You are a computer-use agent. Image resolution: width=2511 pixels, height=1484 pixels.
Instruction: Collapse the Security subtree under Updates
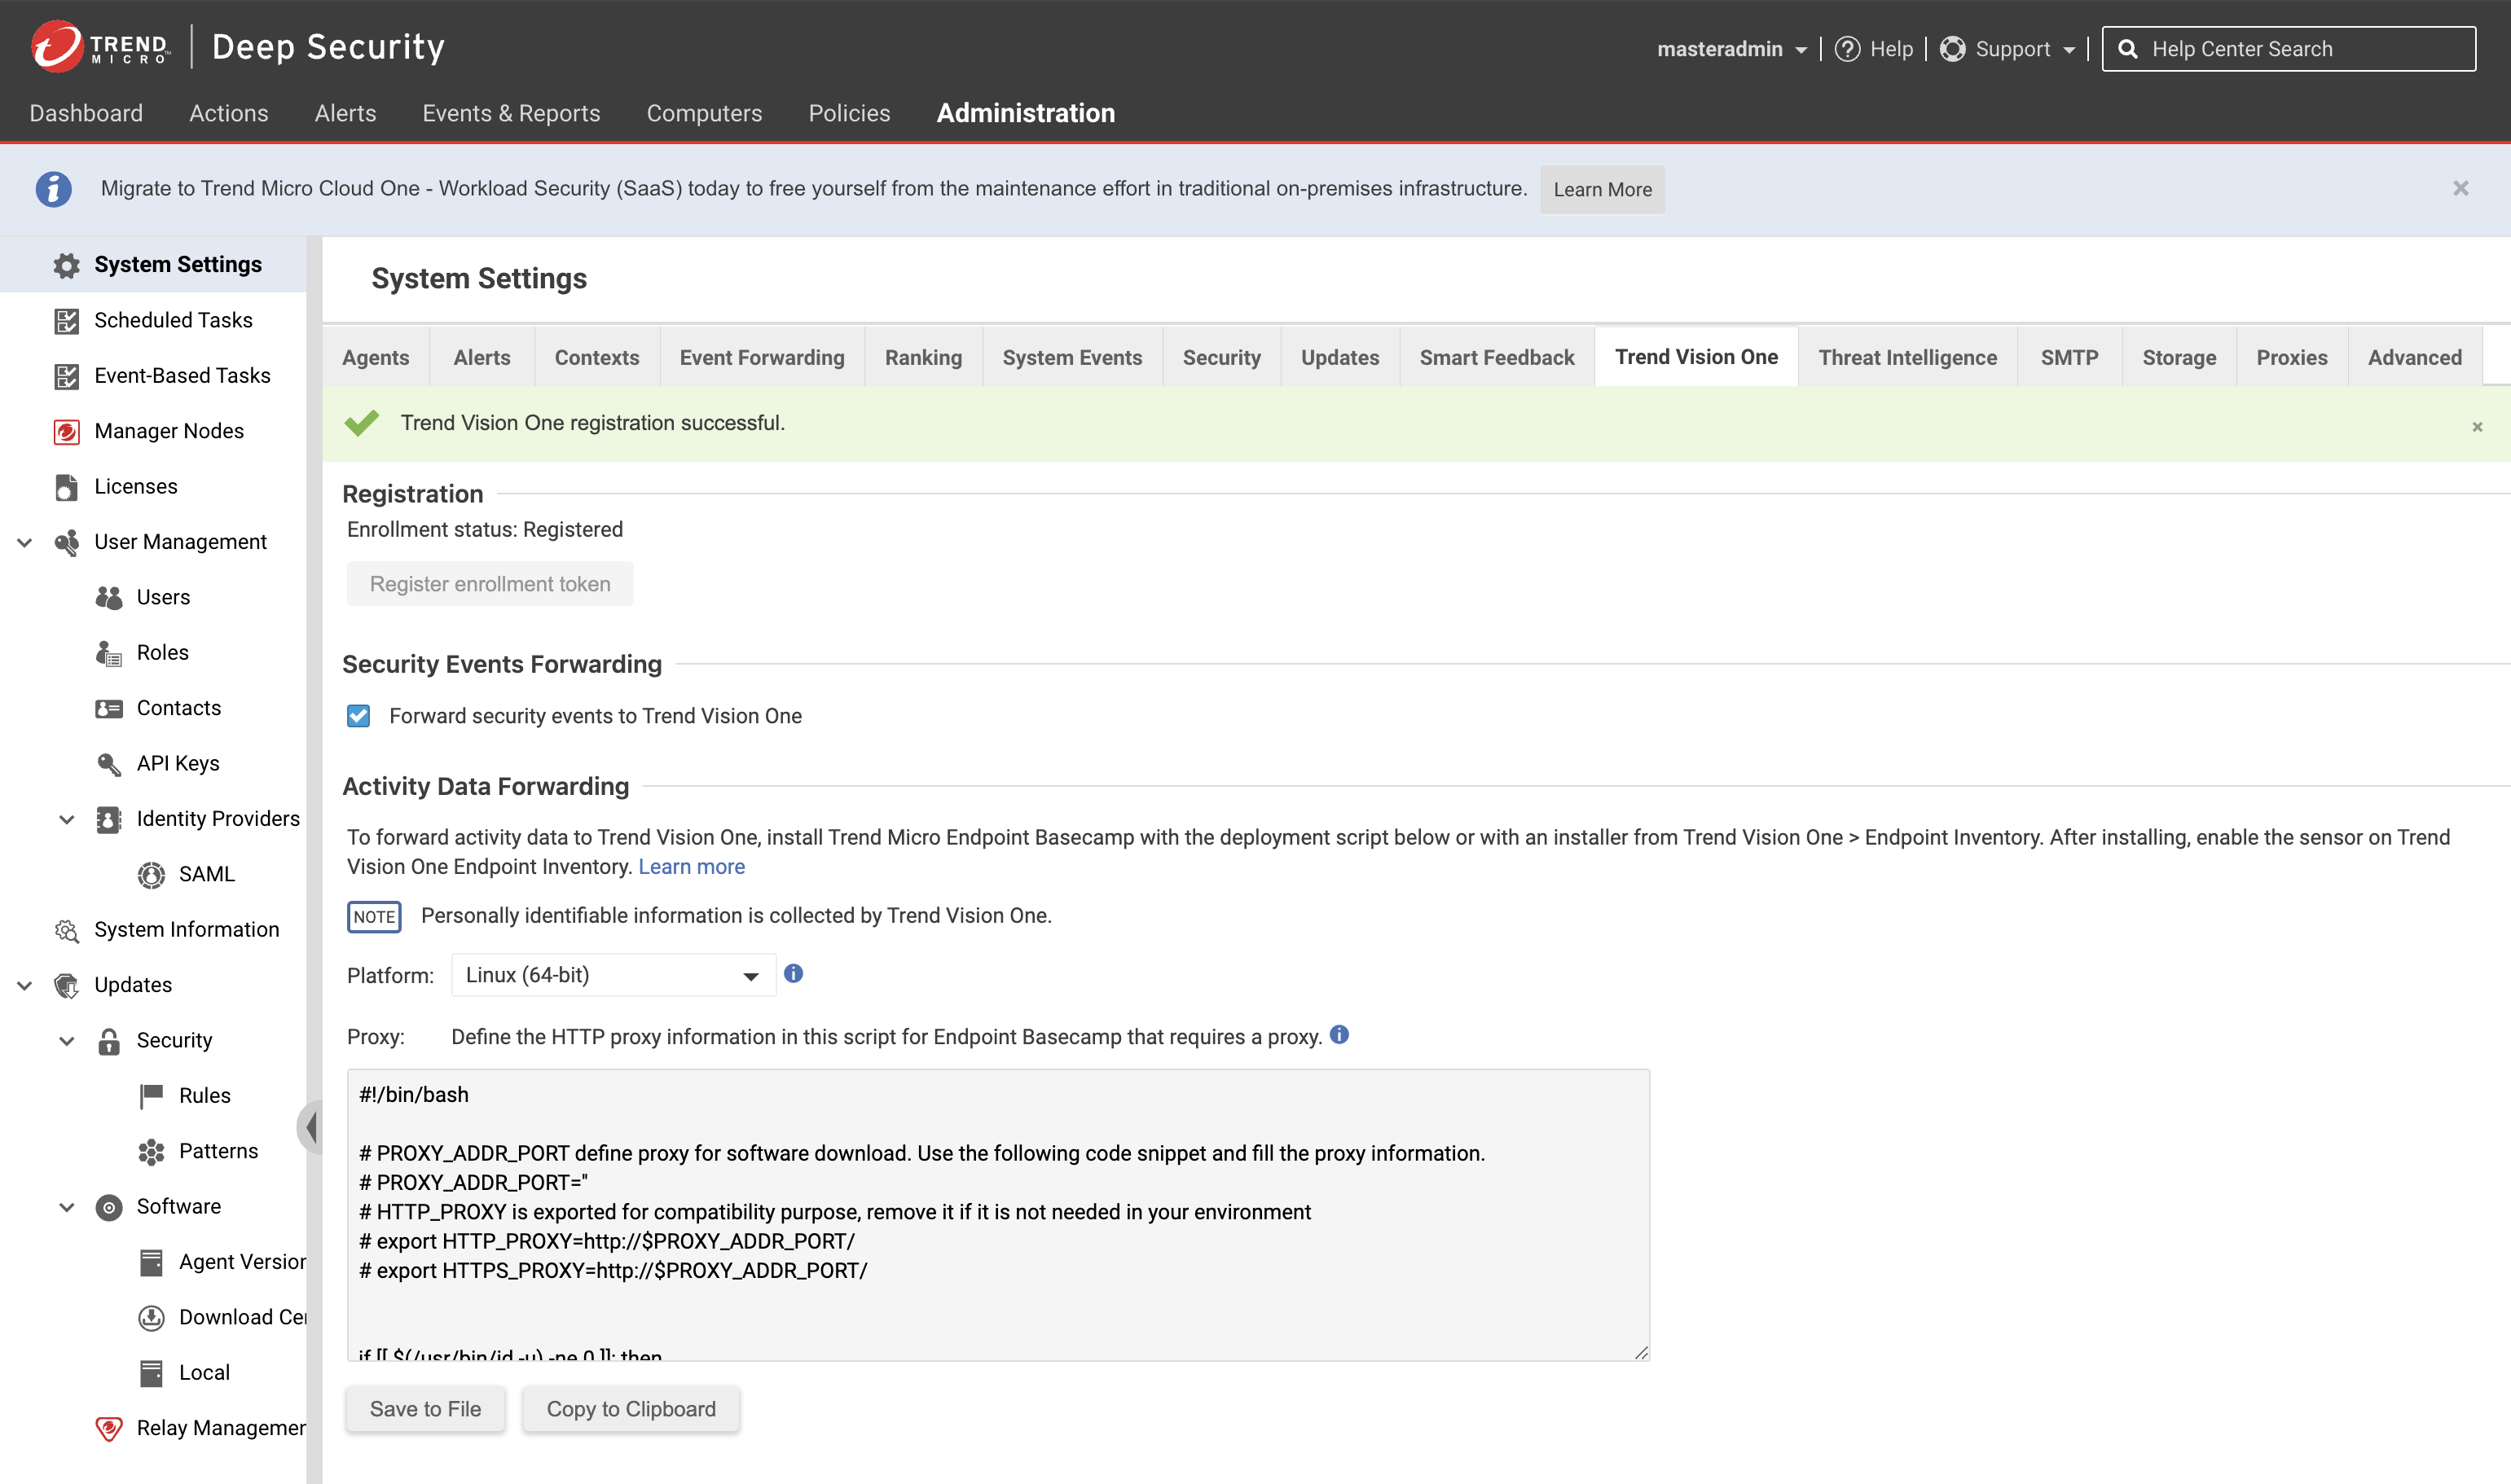click(x=67, y=1041)
